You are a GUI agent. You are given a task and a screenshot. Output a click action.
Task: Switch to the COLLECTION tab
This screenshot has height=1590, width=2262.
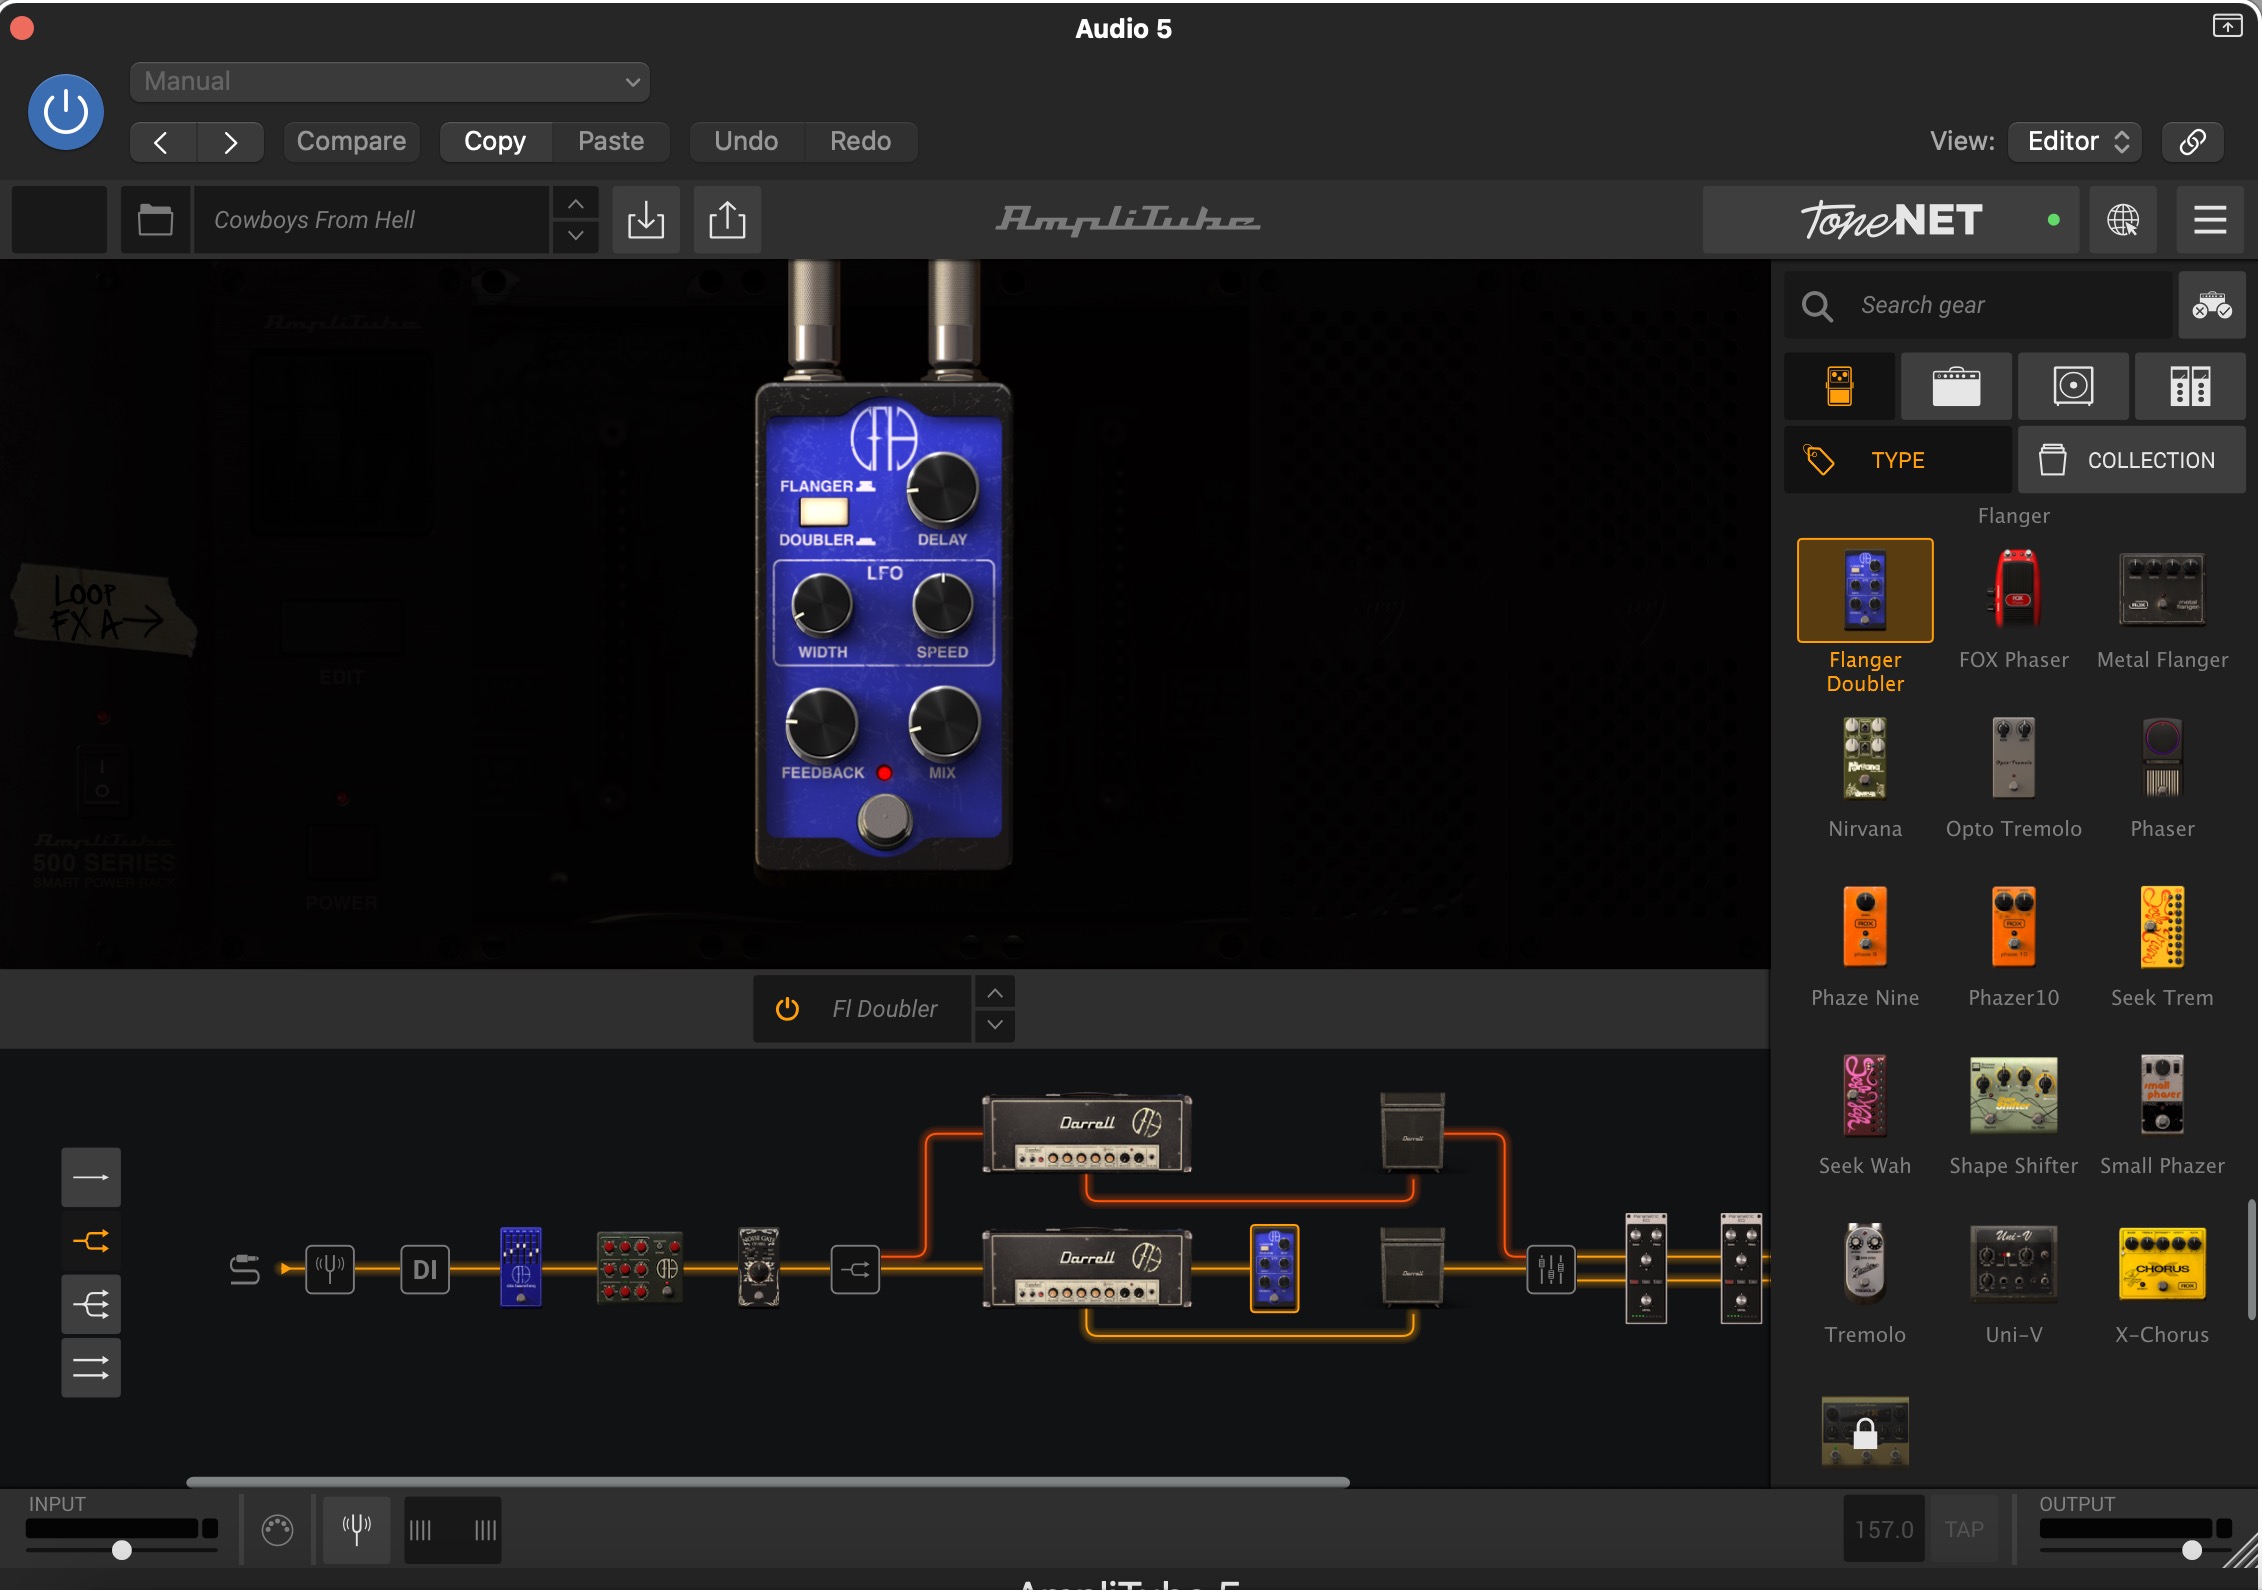pos(2132,460)
